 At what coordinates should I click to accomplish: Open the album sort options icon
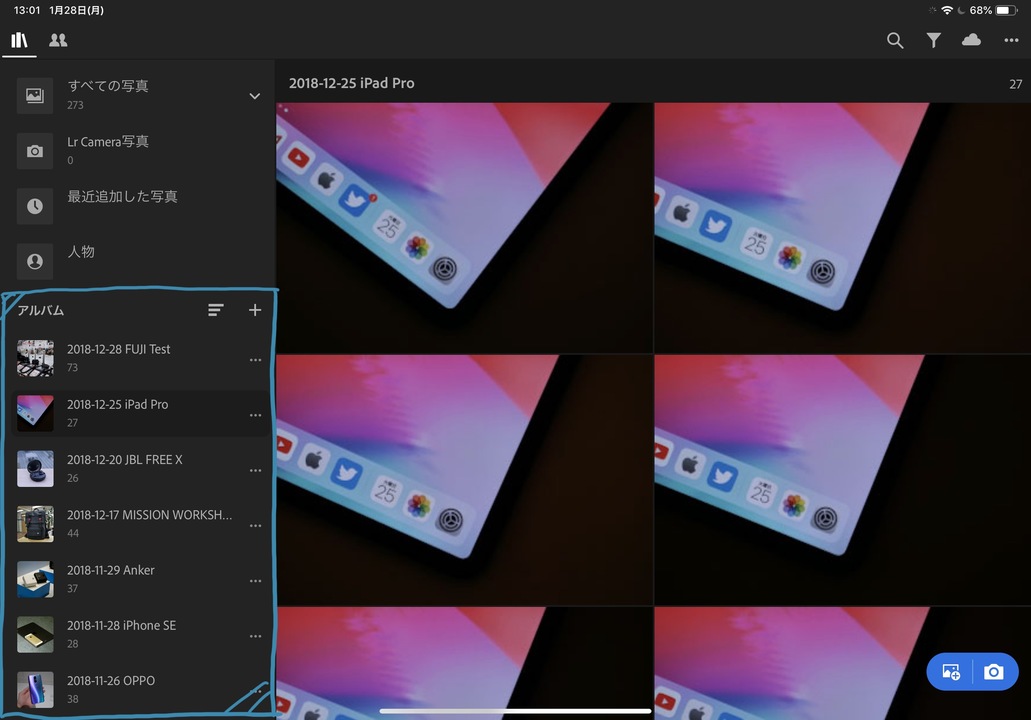[216, 310]
